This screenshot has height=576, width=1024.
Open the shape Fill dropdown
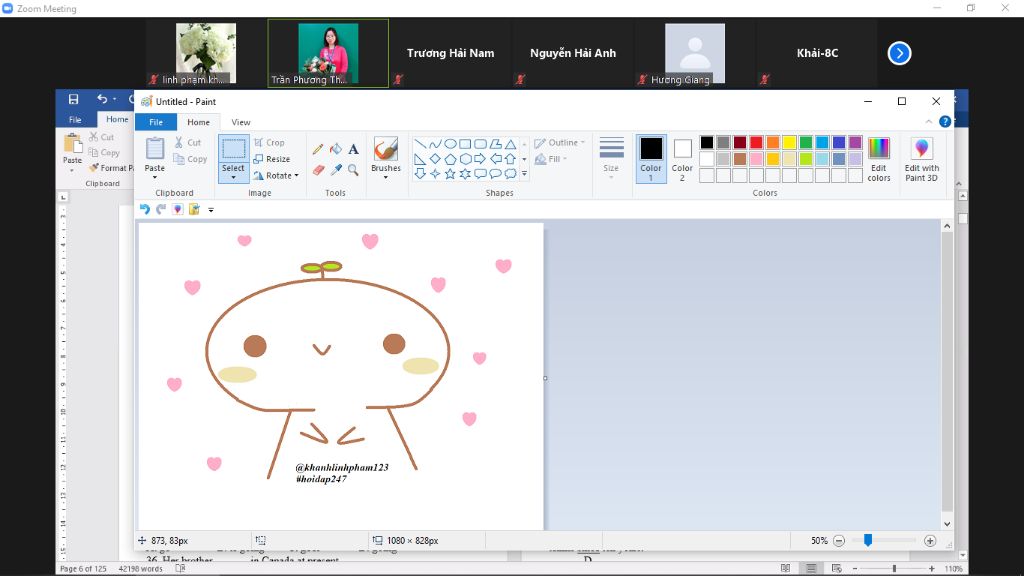click(x=551, y=159)
